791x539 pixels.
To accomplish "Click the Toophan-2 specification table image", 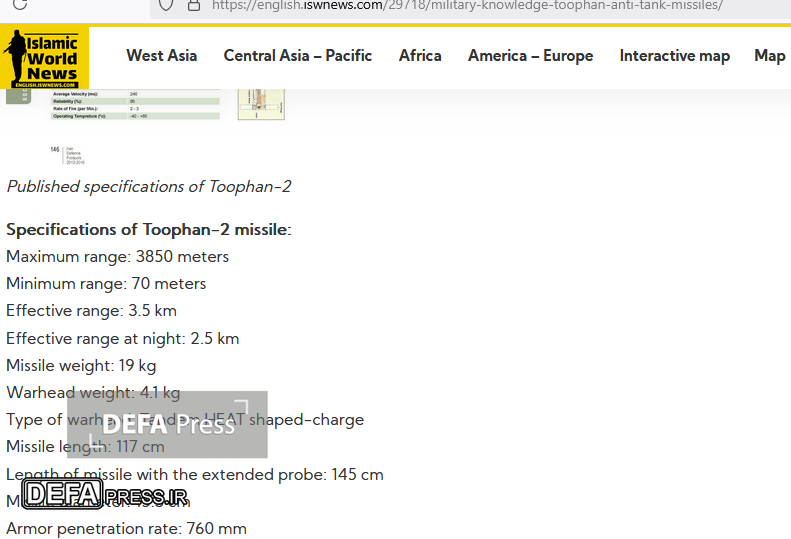I will pos(135,105).
